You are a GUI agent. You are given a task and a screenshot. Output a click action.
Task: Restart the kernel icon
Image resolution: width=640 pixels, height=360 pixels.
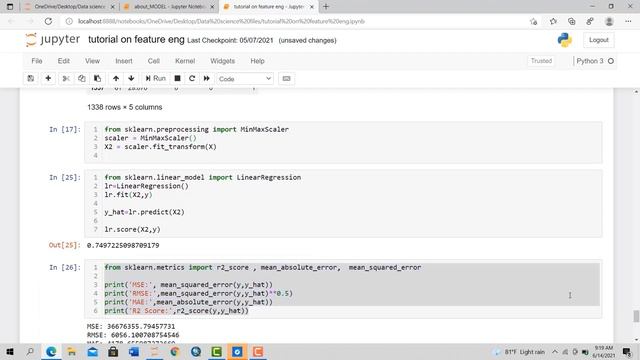192,78
